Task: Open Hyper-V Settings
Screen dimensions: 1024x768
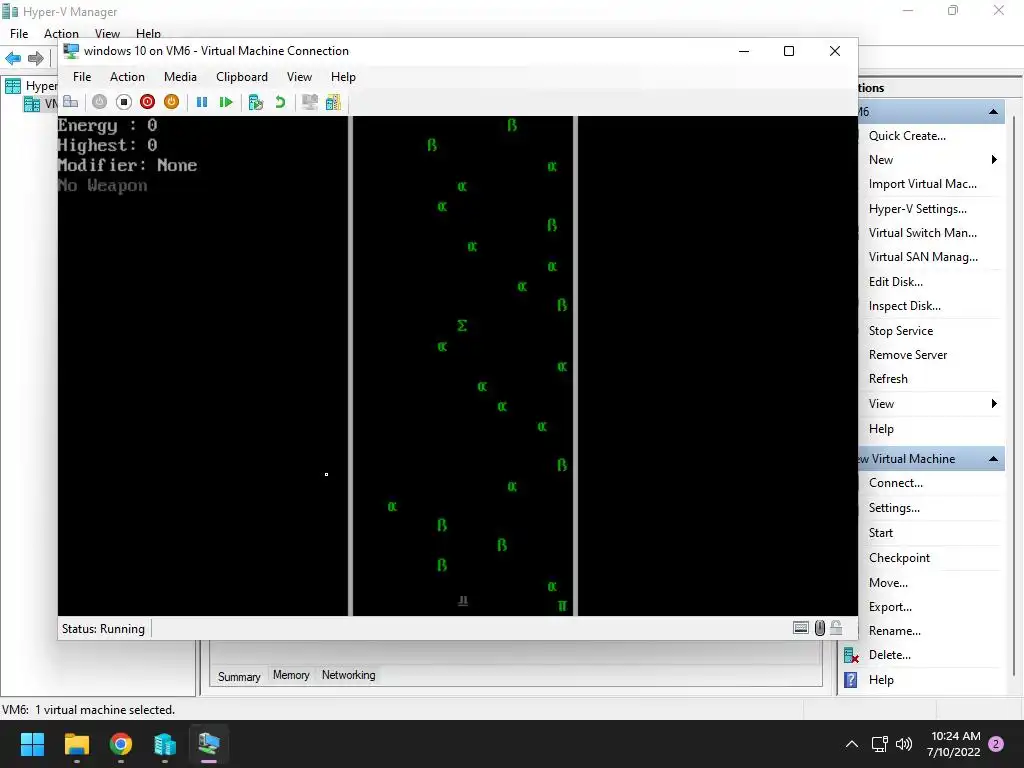Action: click(x=918, y=209)
